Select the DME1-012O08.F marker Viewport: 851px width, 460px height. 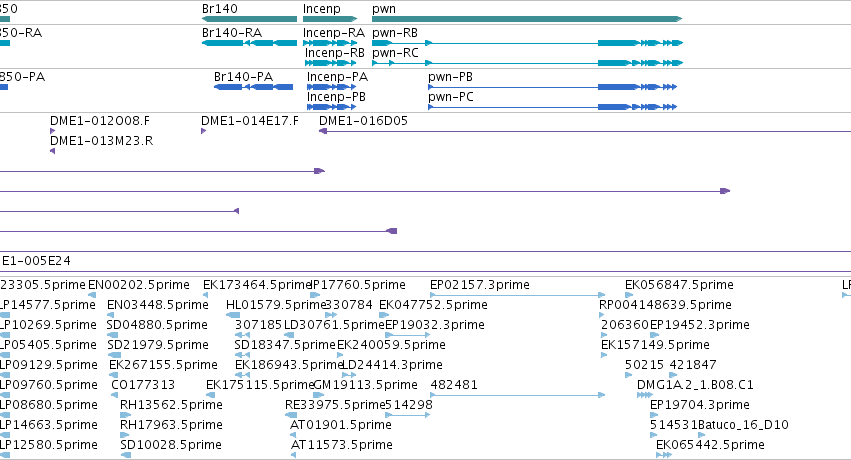click(x=53, y=131)
